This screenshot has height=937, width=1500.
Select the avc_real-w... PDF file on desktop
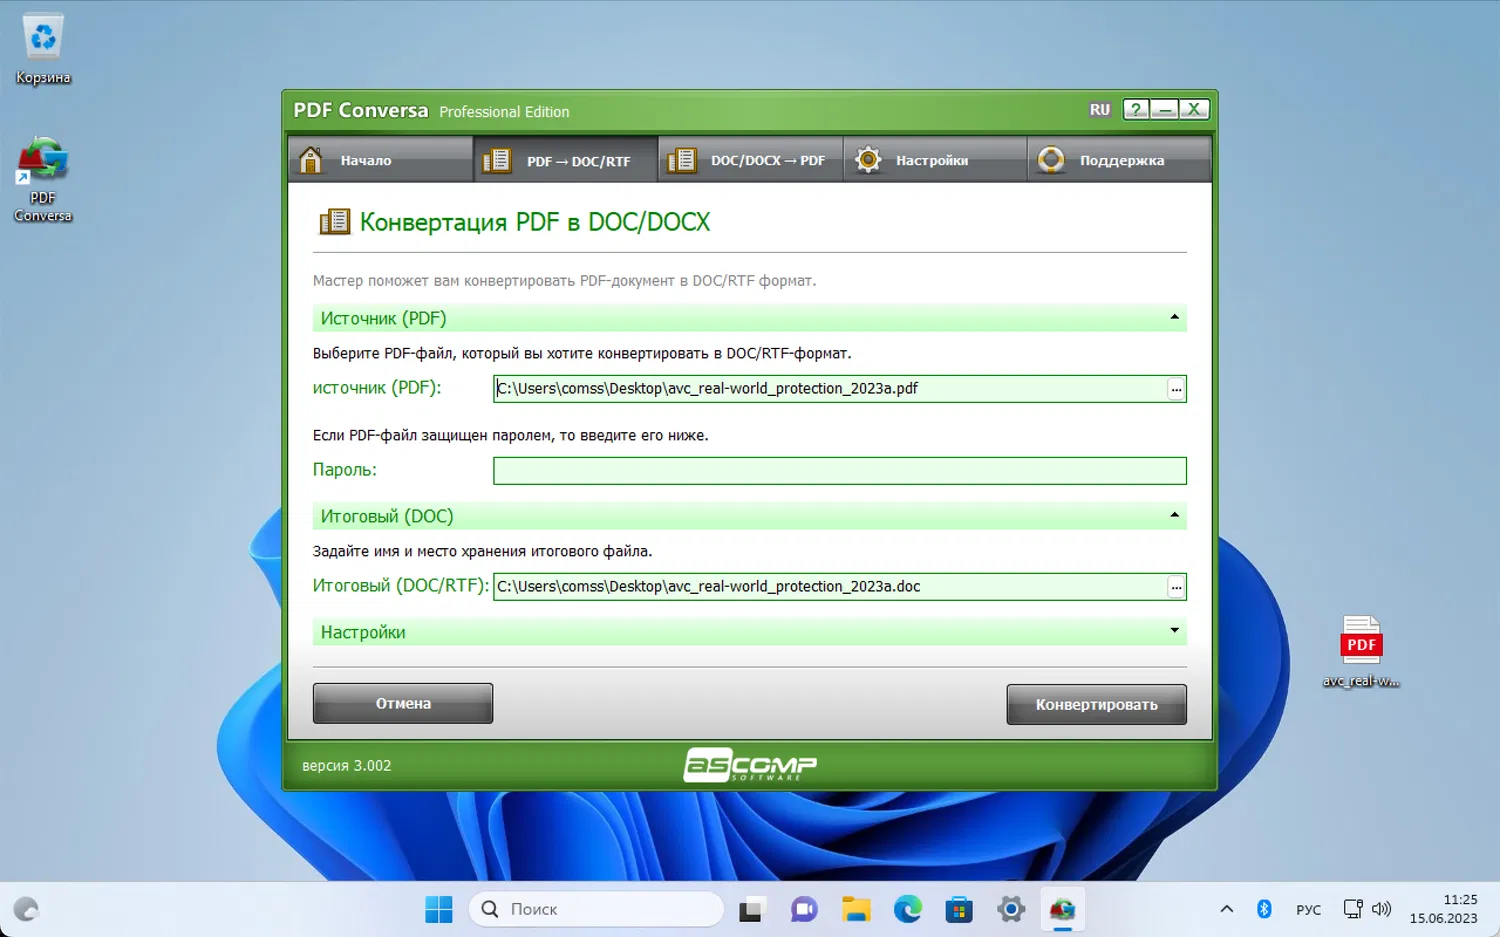[x=1361, y=652]
